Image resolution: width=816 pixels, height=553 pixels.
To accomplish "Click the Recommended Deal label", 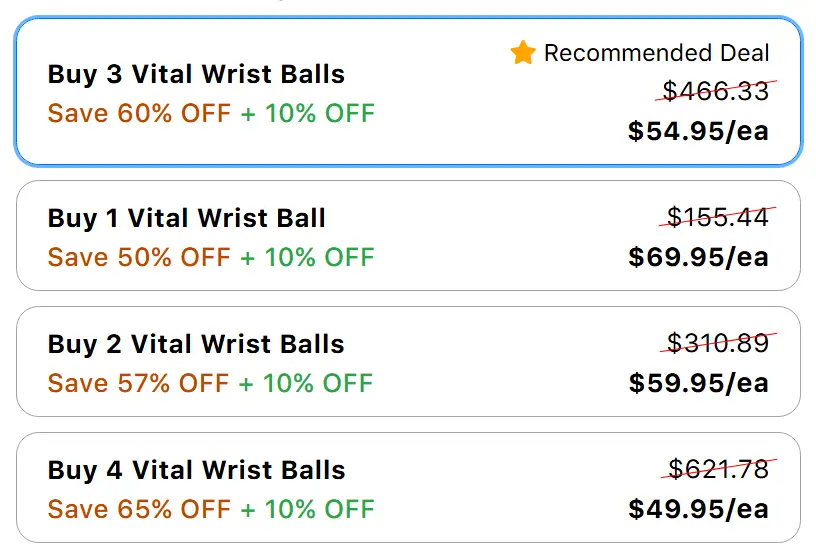I will tap(656, 53).
